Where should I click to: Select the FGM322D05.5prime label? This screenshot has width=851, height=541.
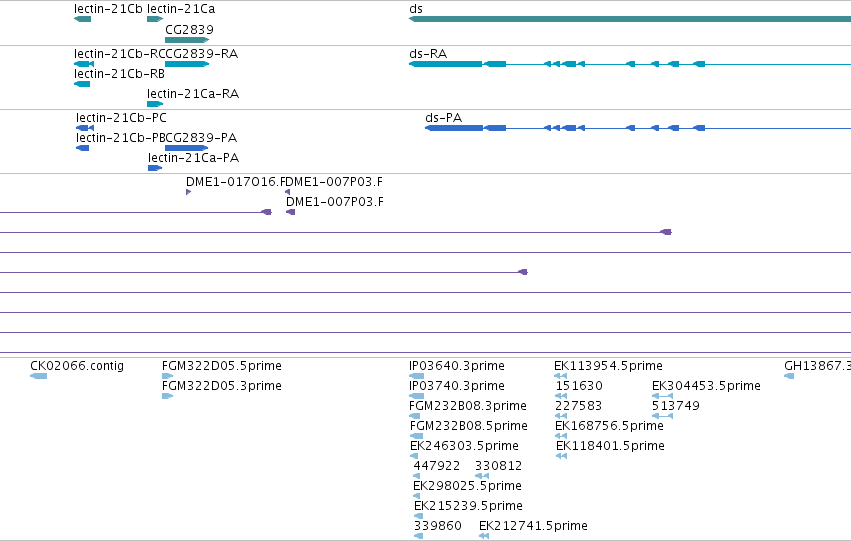[x=221, y=366]
